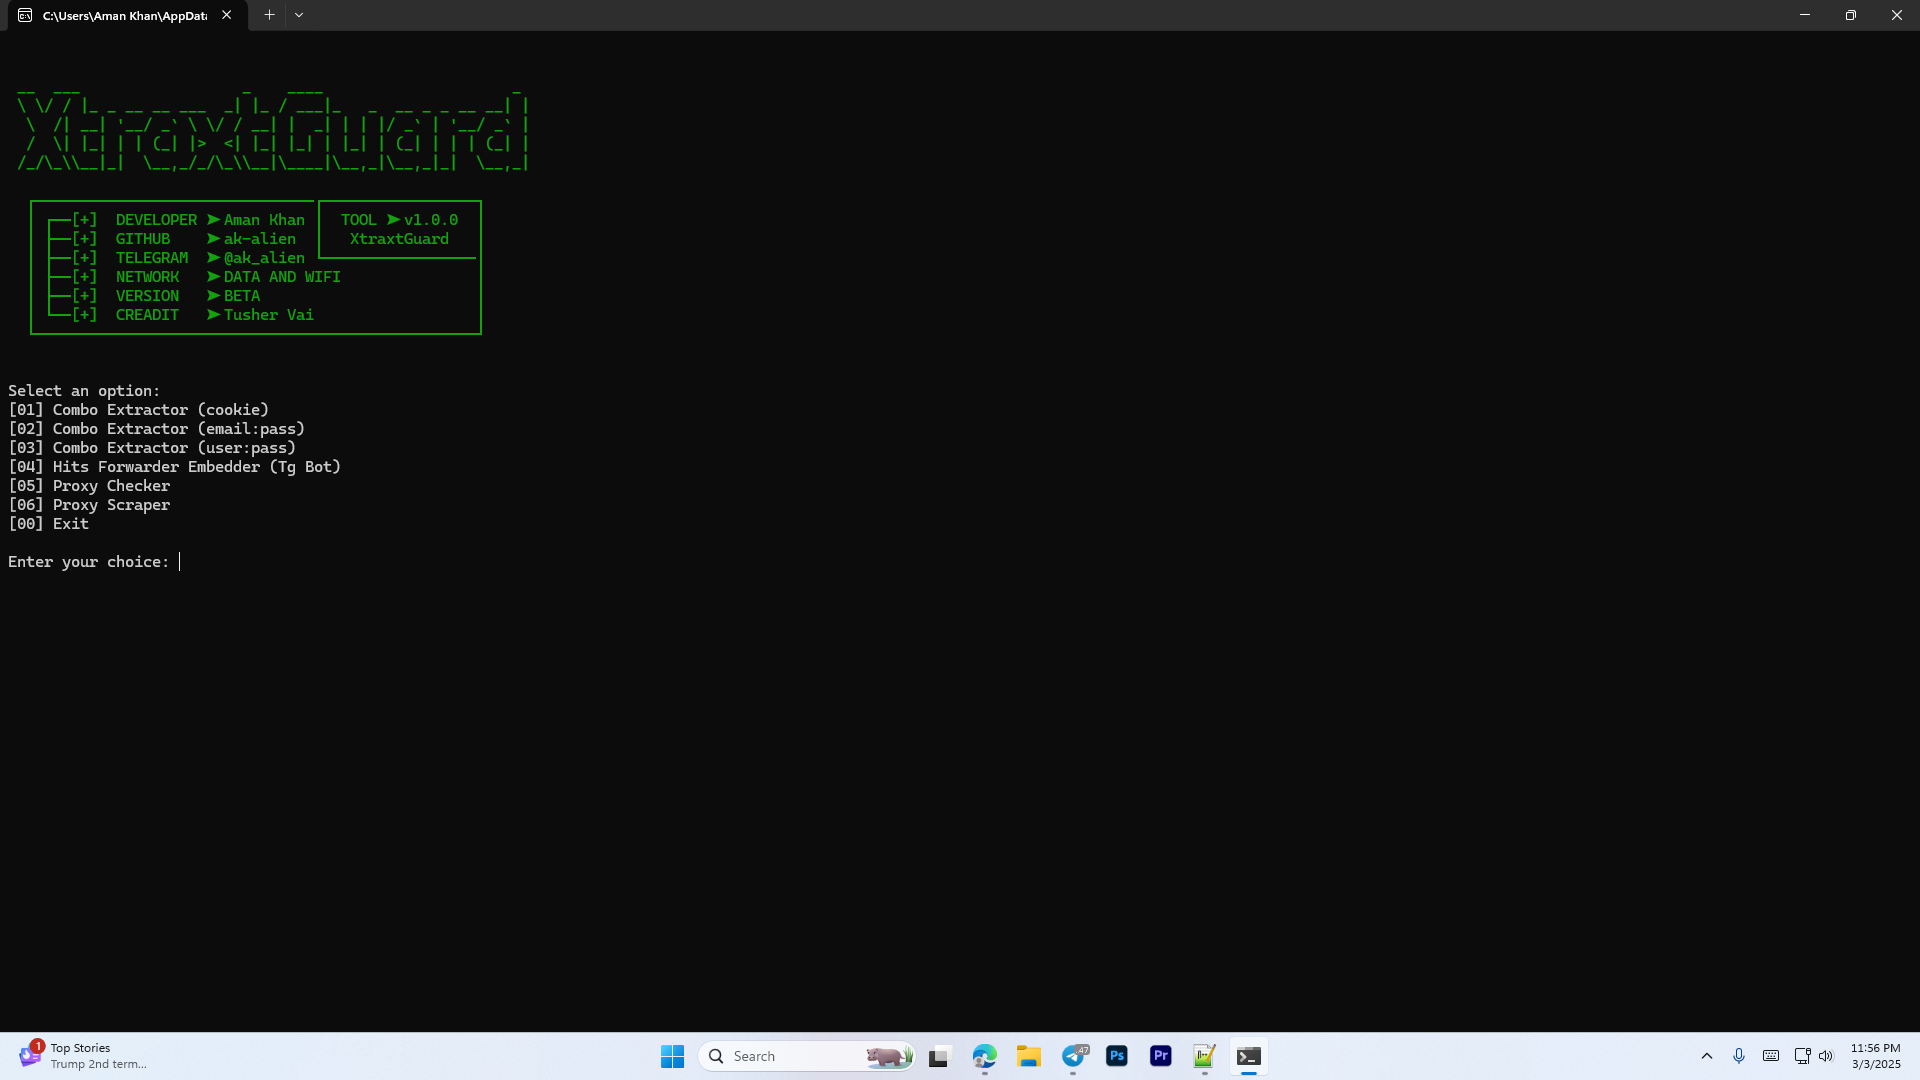Viewport: 1920px width, 1080px height.
Task: Click the microphone tray icon
Action: pyautogui.click(x=1739, y=1056)
